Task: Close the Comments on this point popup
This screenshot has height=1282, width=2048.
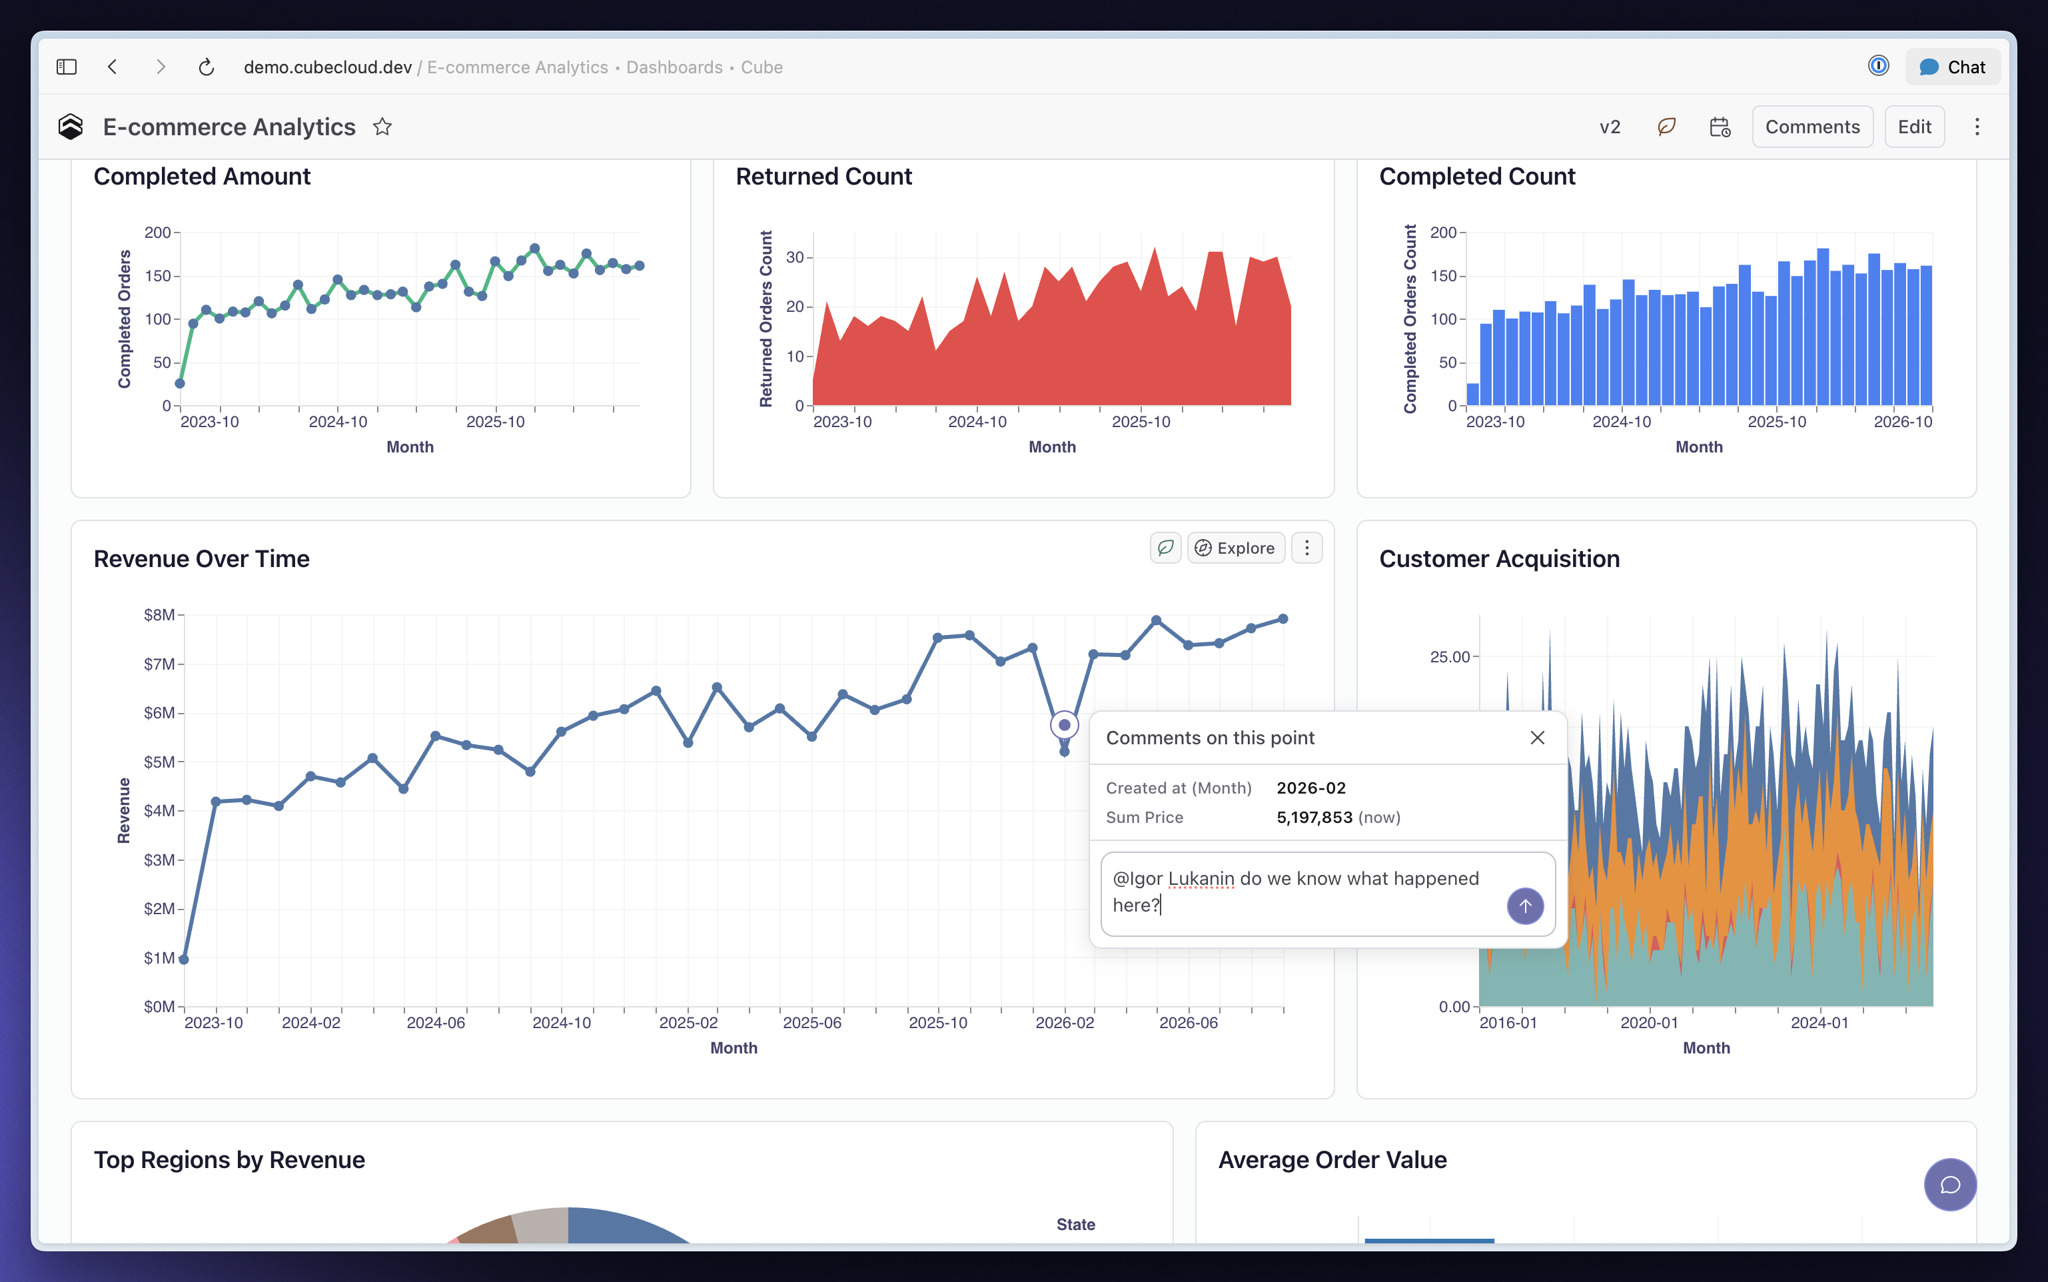Action: pyautogui.click(x=1537, y=738)
